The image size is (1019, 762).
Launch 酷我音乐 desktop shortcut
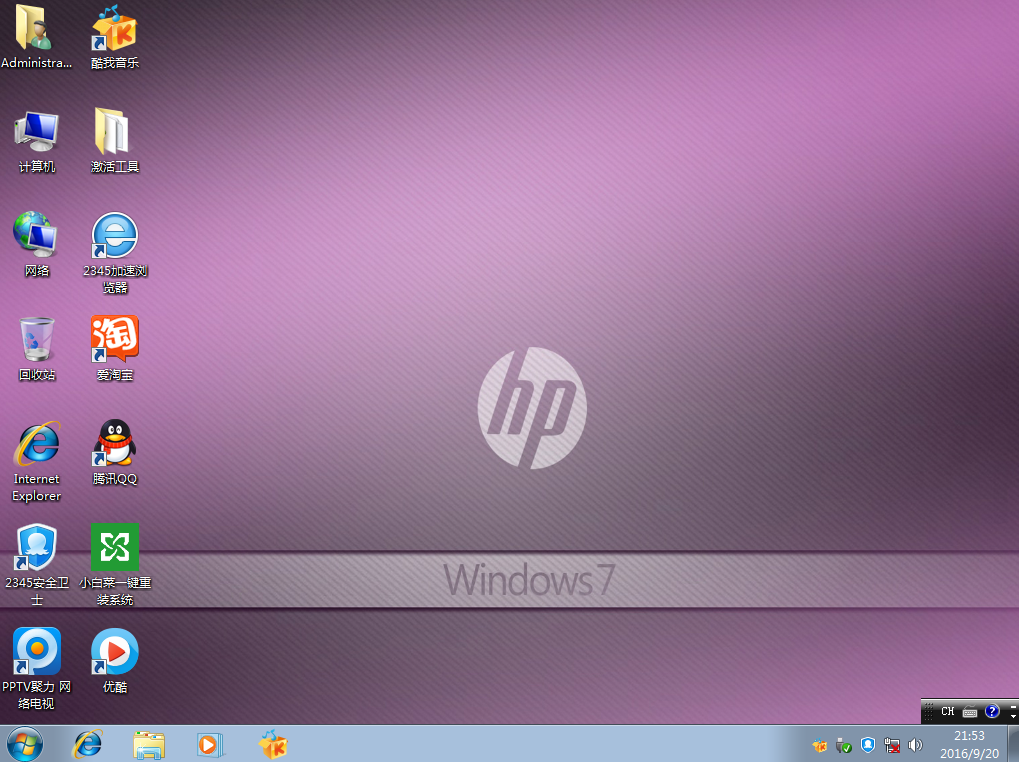115,38
